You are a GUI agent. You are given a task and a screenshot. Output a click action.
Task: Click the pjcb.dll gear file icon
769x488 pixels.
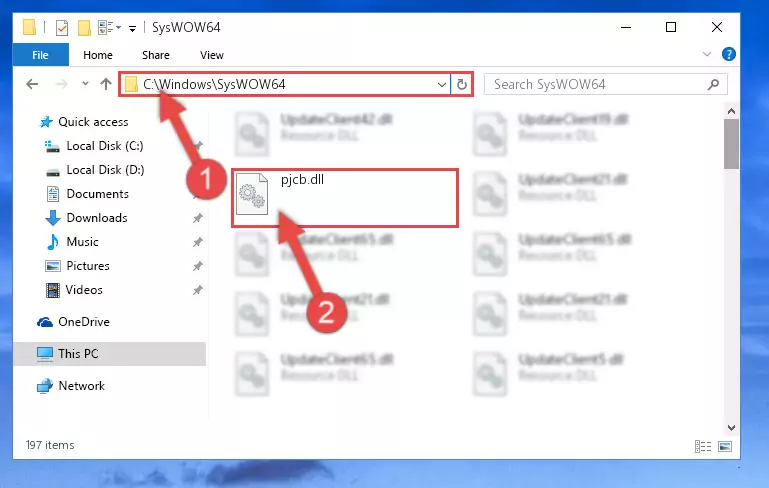tap(252, 194)
